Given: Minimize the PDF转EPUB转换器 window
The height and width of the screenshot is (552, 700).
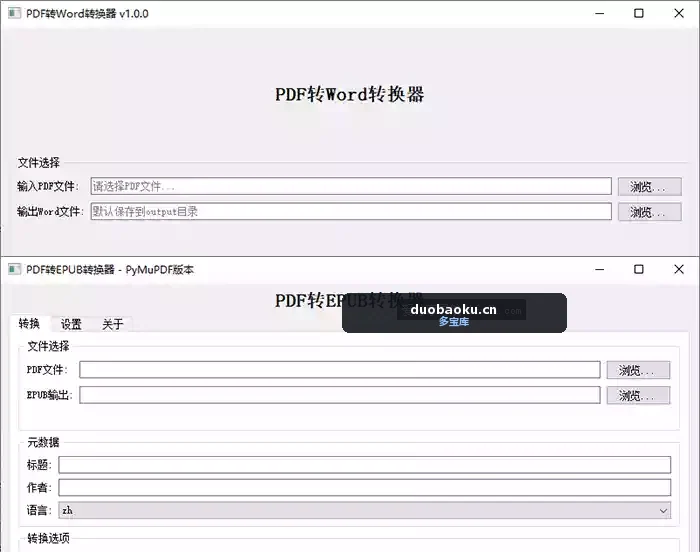Looking at the screenshot, I should click(600, 269).
